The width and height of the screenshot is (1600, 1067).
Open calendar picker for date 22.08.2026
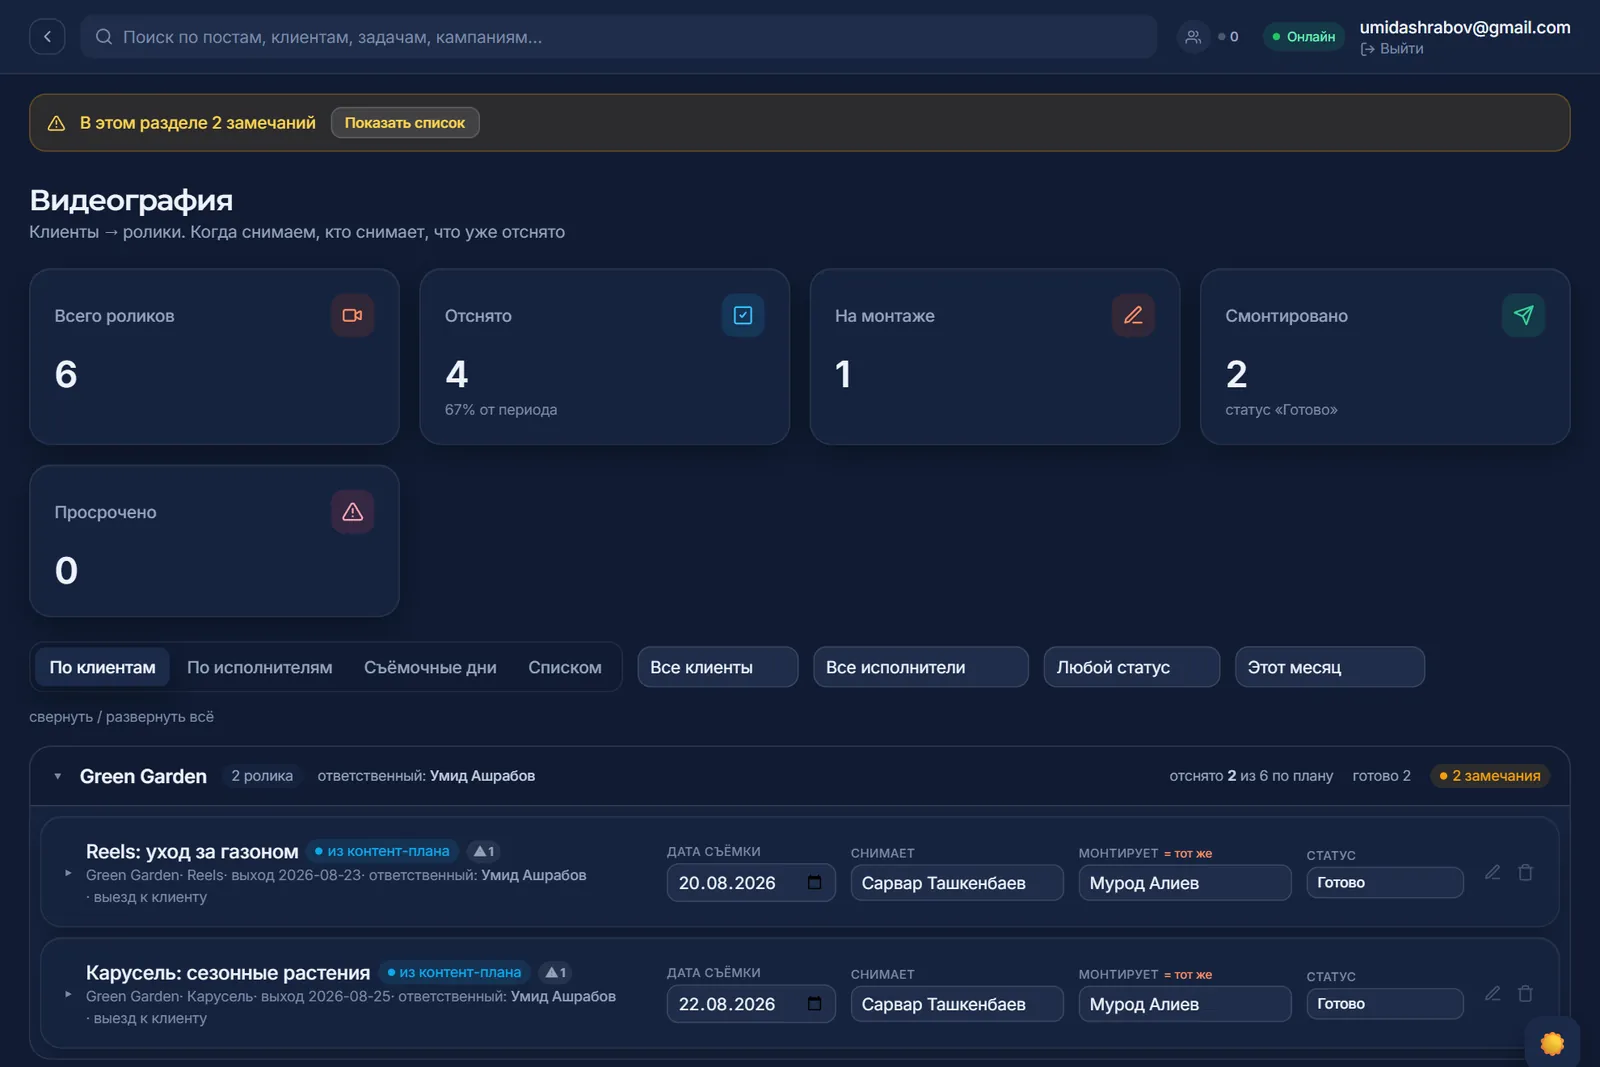[814, 1003]
